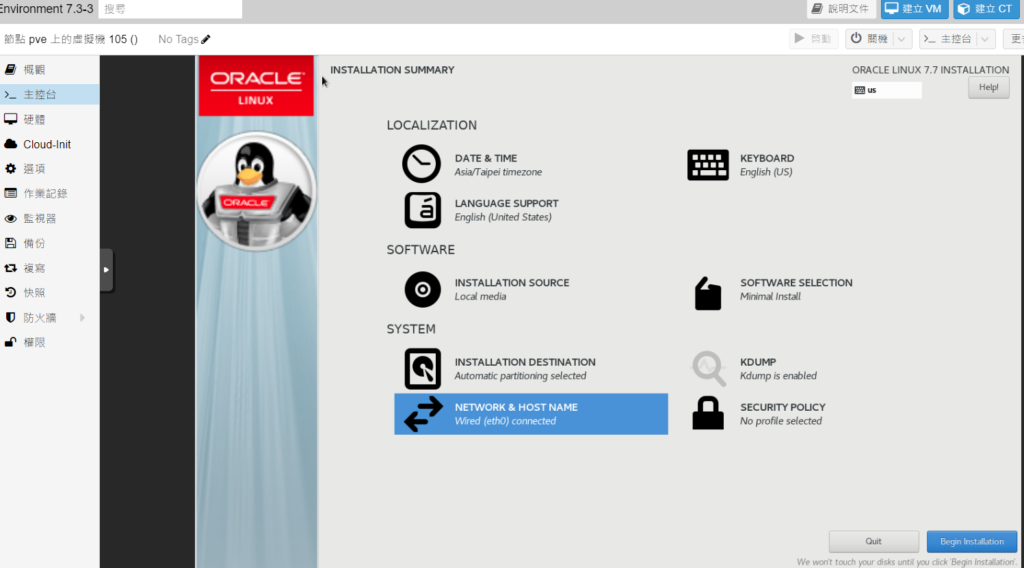Open Language Support icon
Screen dimensions: 1024x568
[x=421, y=210]
